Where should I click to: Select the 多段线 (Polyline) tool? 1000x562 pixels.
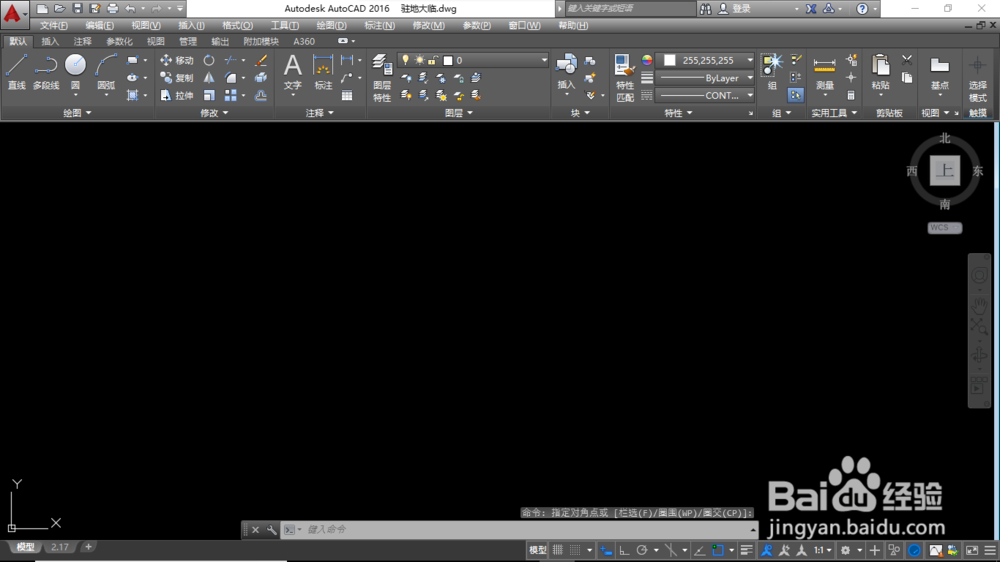(x=46, y=72)
